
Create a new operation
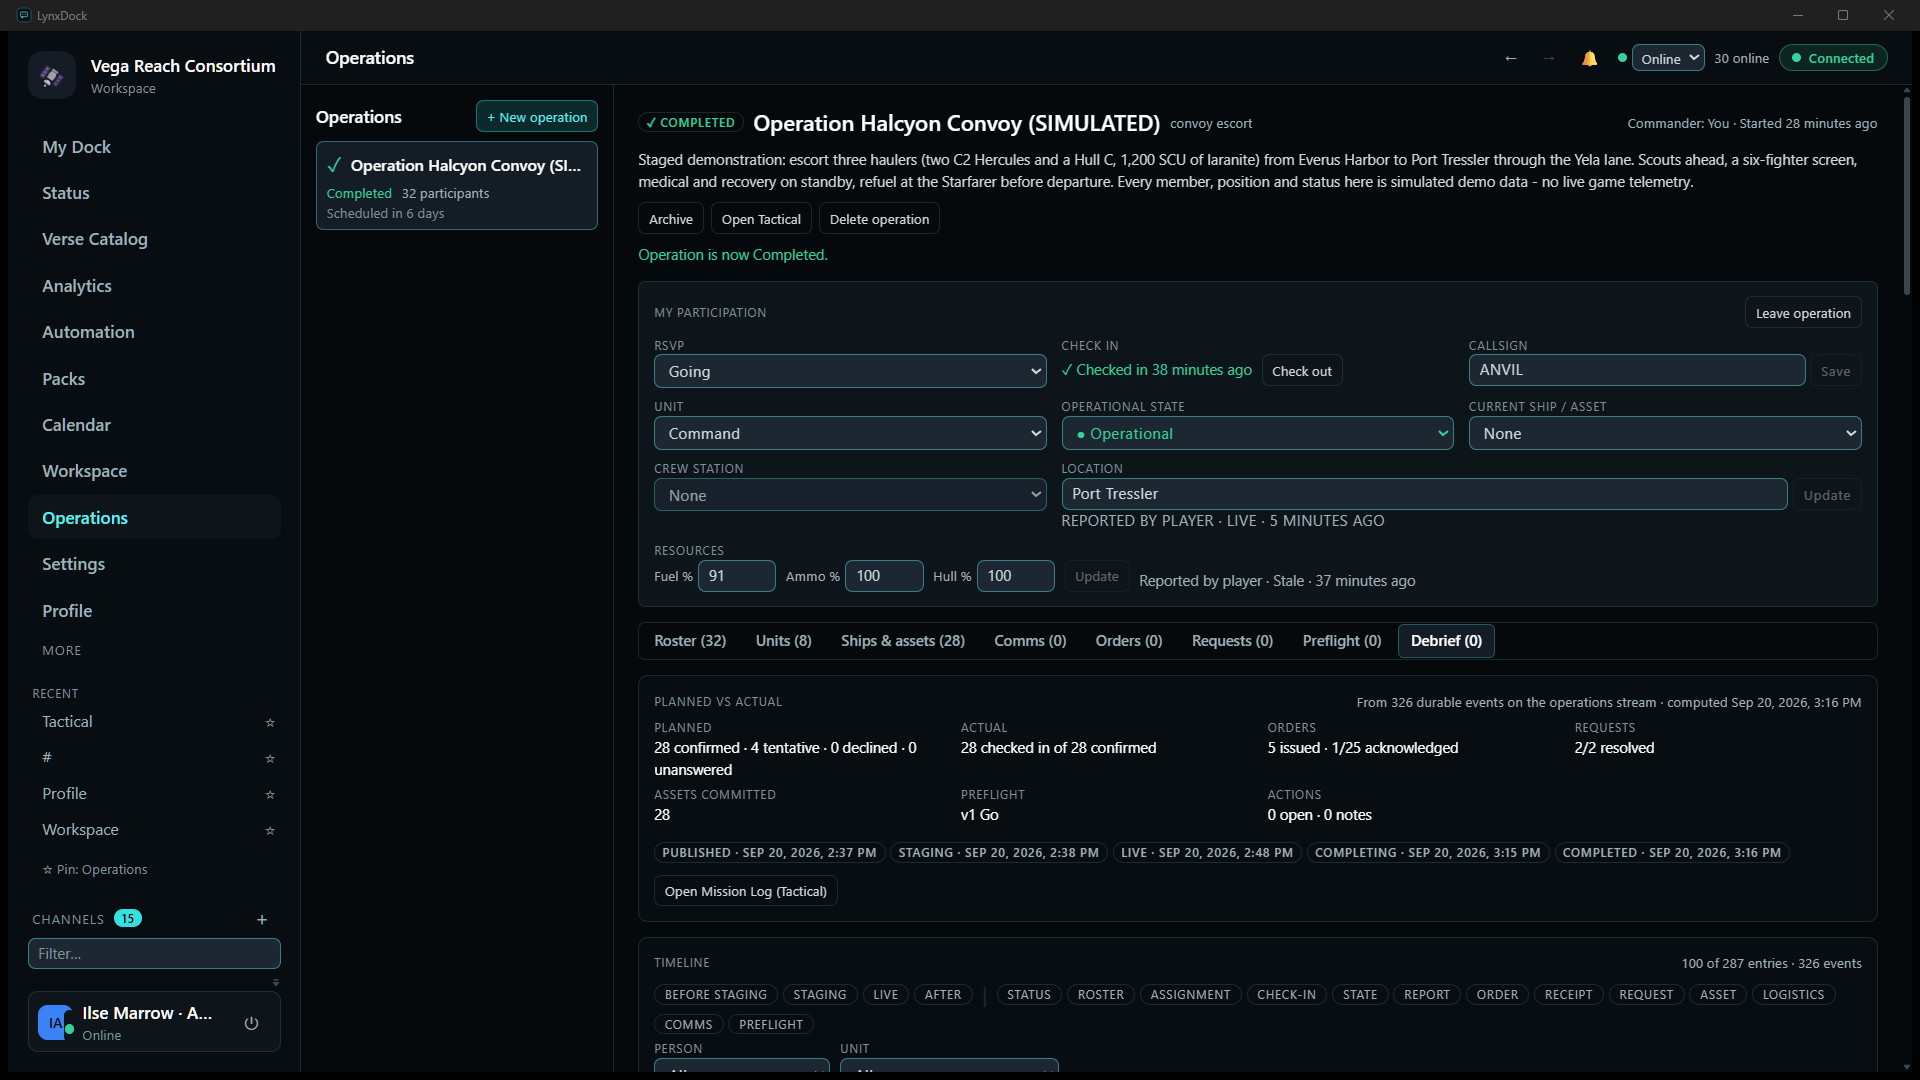(537, 117)
